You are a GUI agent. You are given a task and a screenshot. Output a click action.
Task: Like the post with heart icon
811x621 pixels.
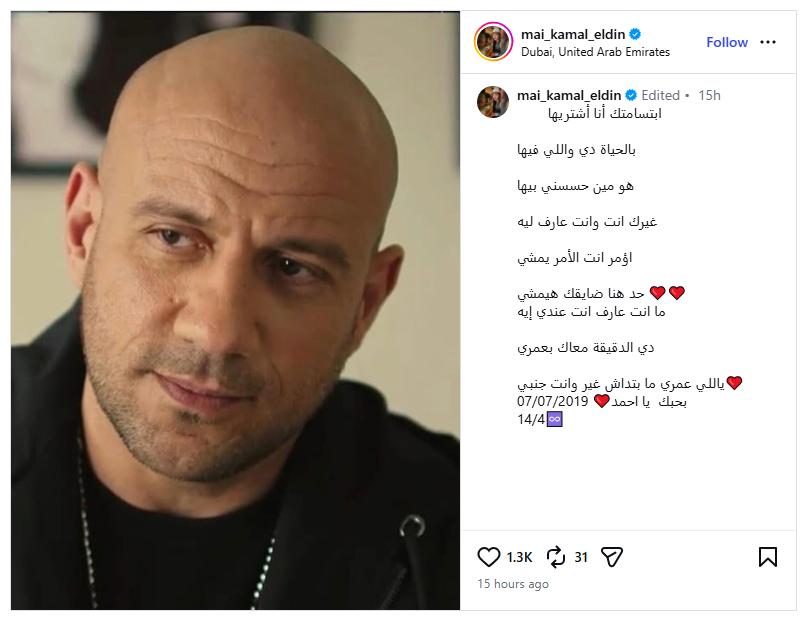pos(488,557)
